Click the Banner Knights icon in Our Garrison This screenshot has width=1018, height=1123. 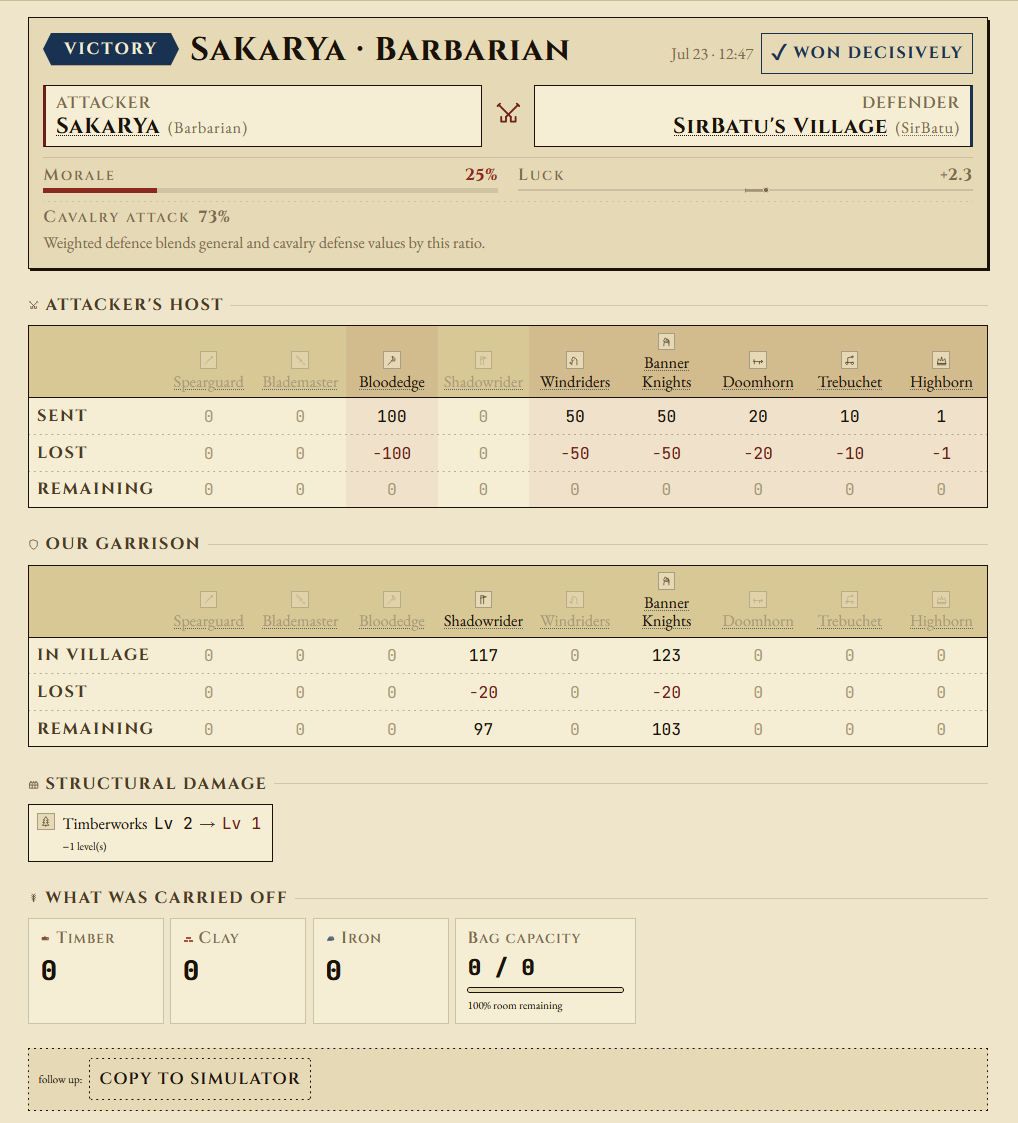666,582
